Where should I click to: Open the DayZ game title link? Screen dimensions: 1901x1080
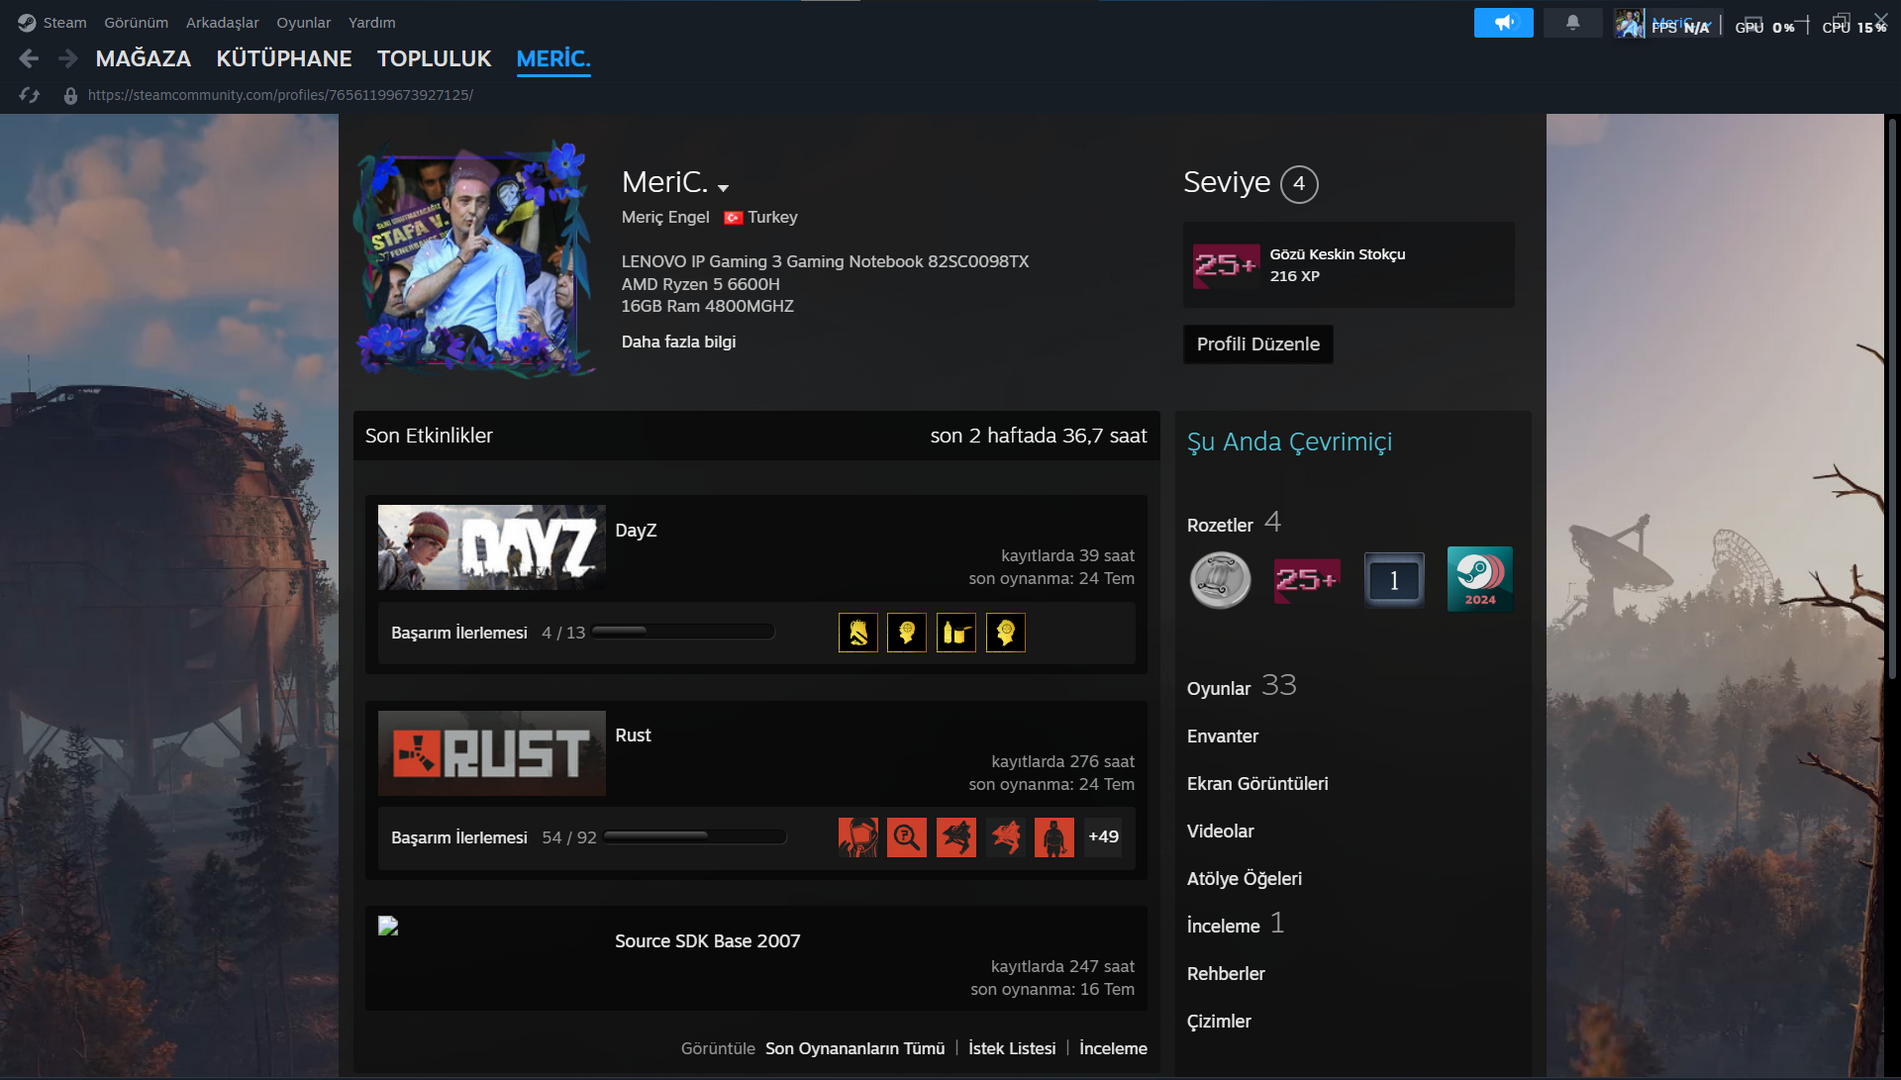pyautogui.click(x=636, y=530)
